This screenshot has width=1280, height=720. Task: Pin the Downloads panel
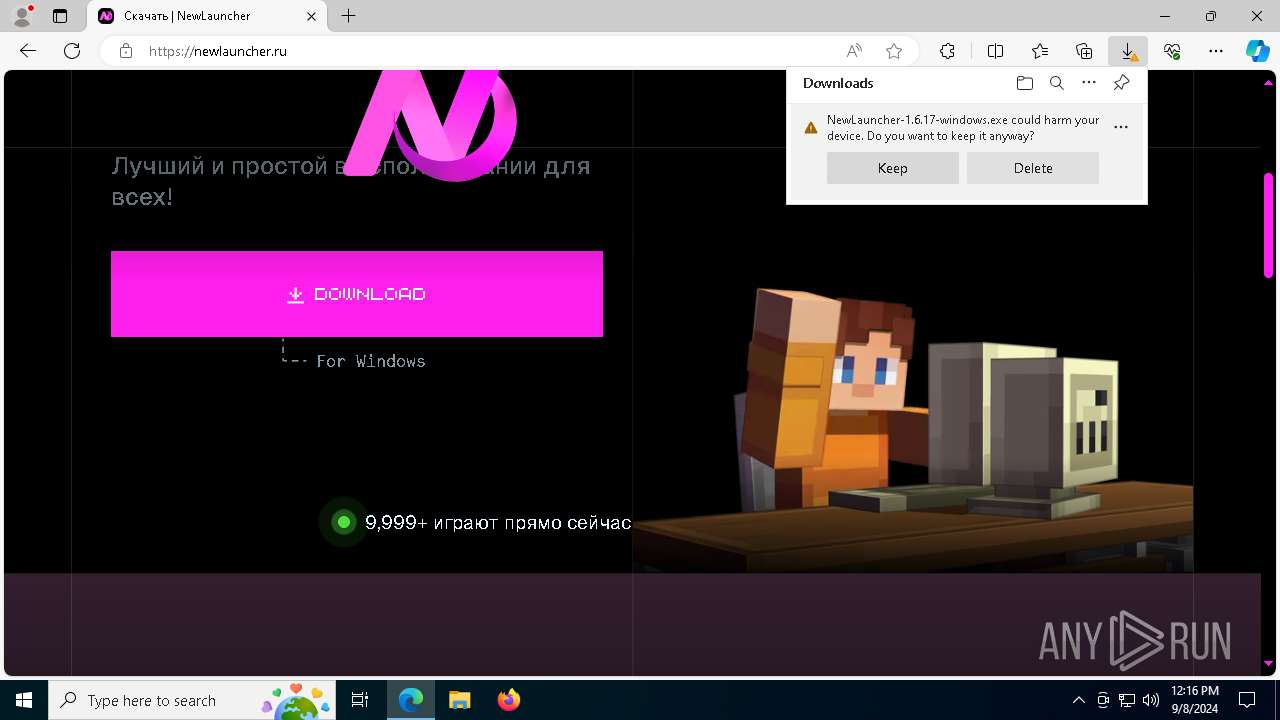coord(1121,83)
